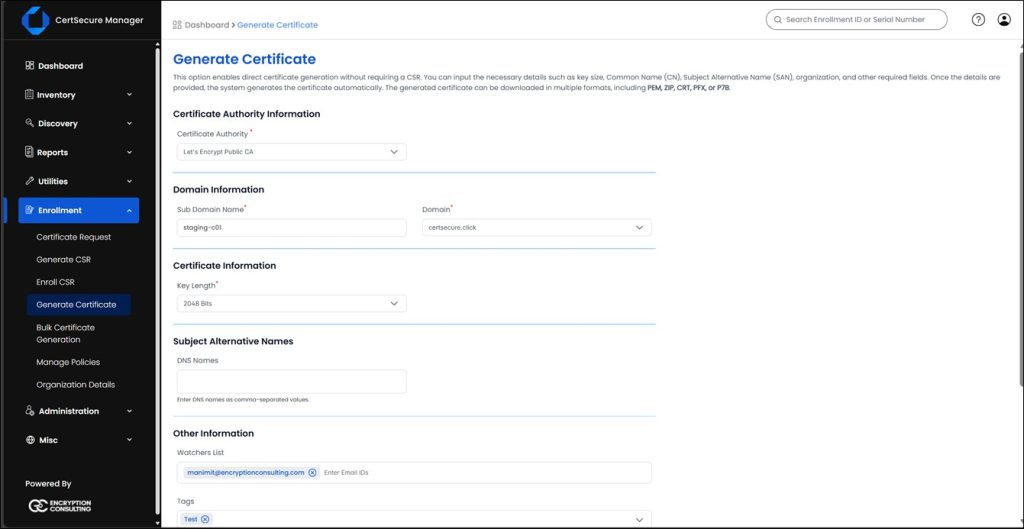Click the Enrollment pencil icon
This screenshot has height=529, width=1024.
(29, 210)
